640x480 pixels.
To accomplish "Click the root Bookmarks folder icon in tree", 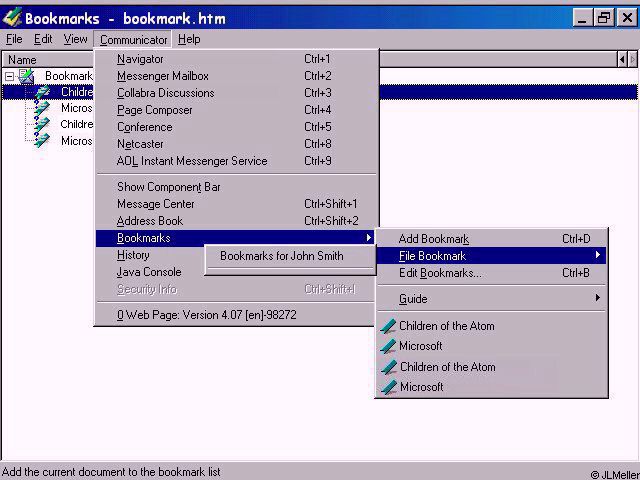I will pos(27,76).
